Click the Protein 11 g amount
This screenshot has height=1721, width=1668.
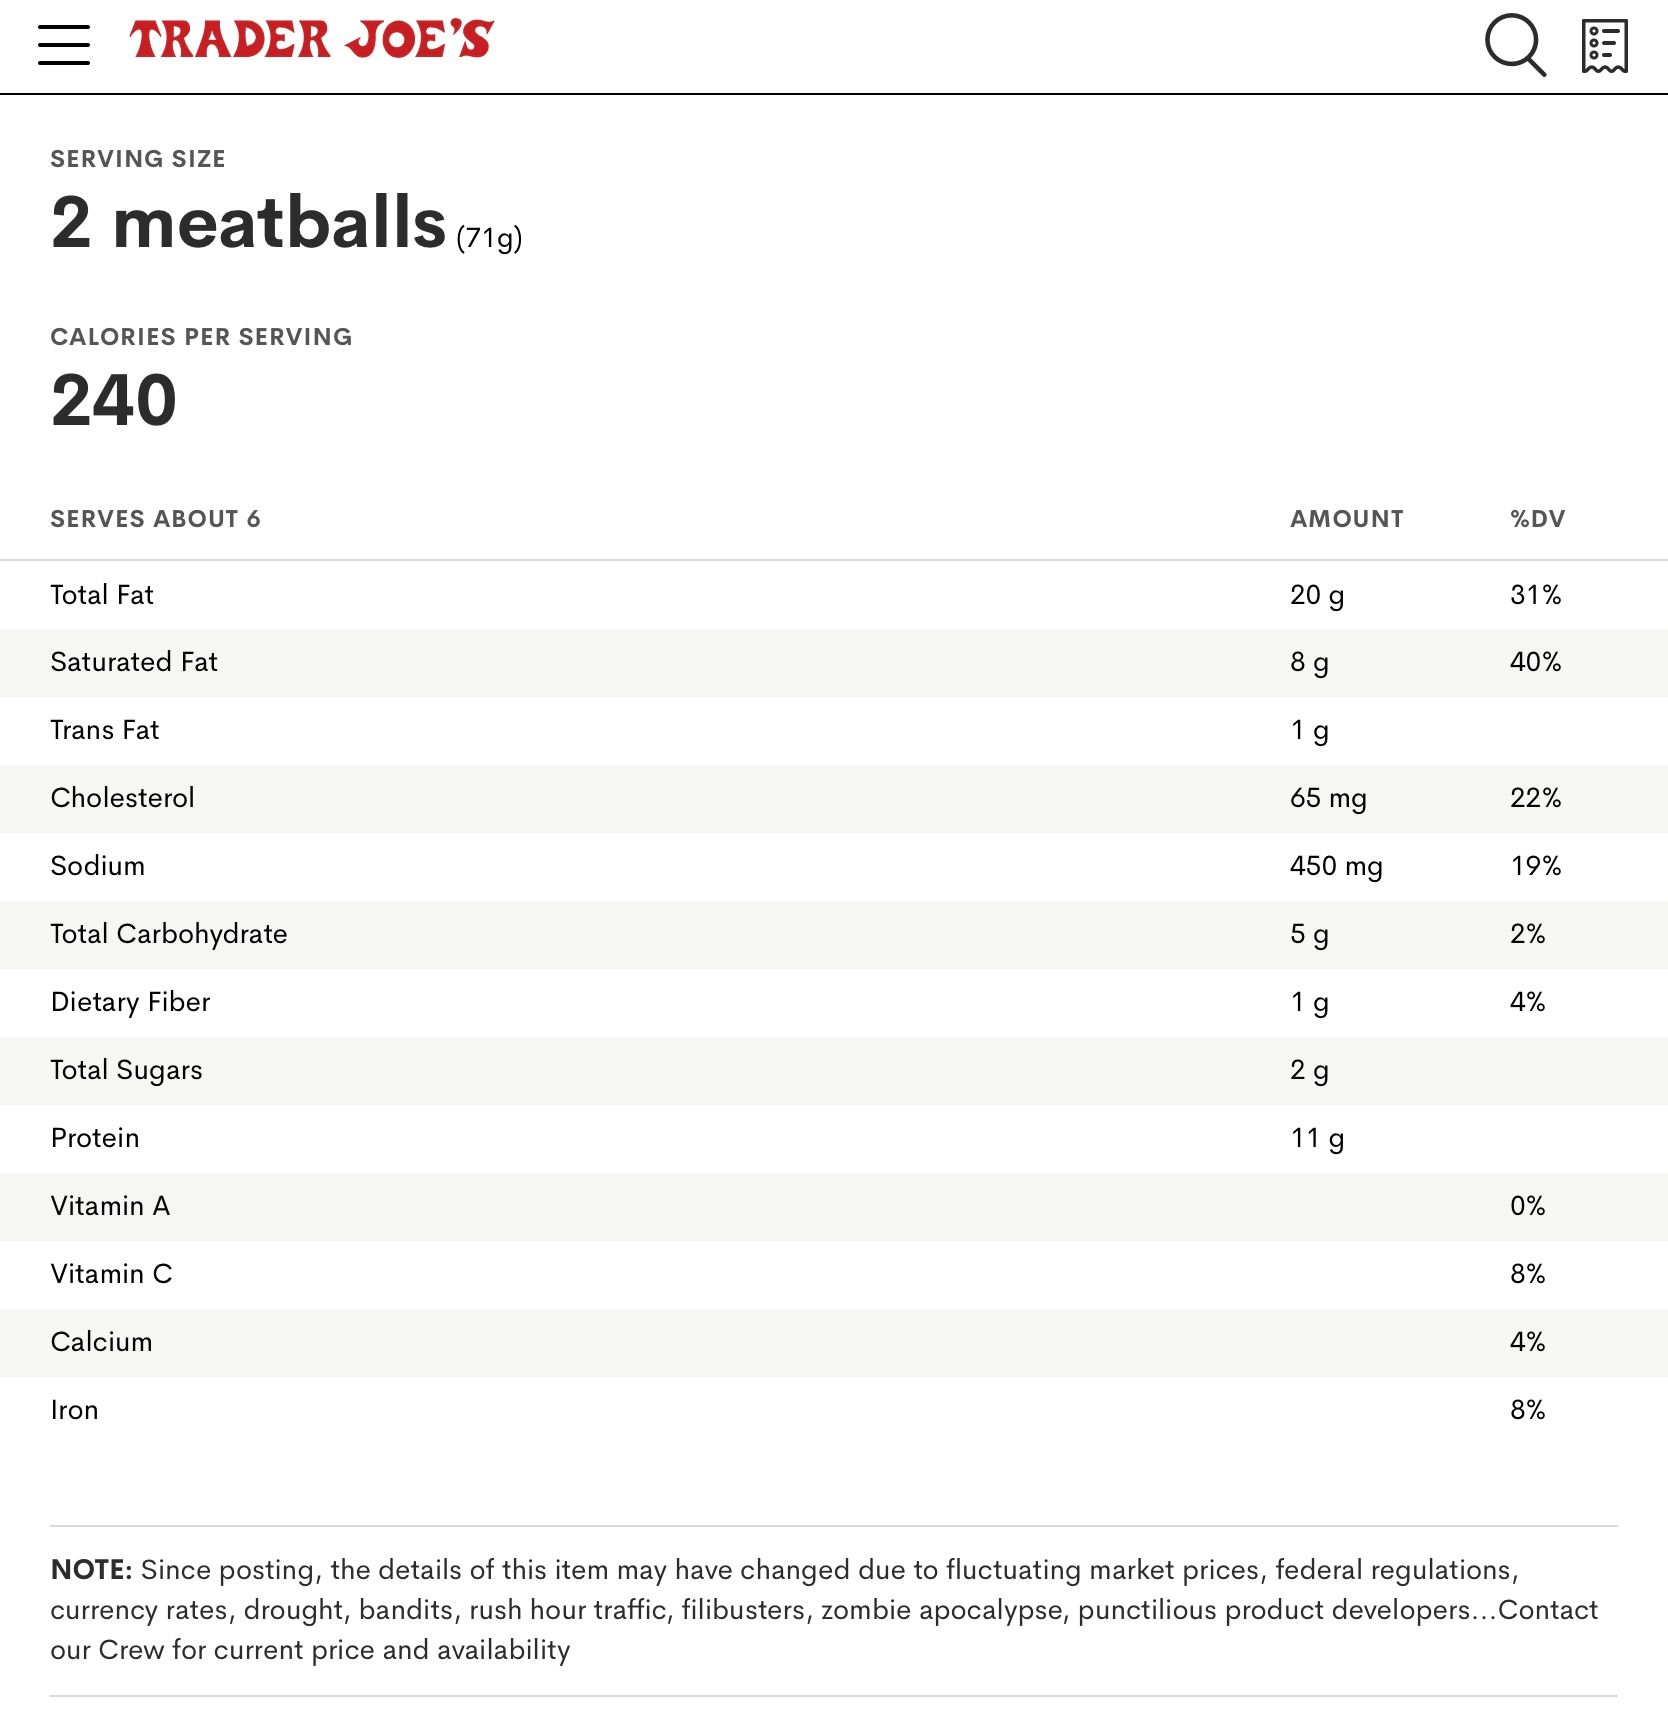1317,1138
